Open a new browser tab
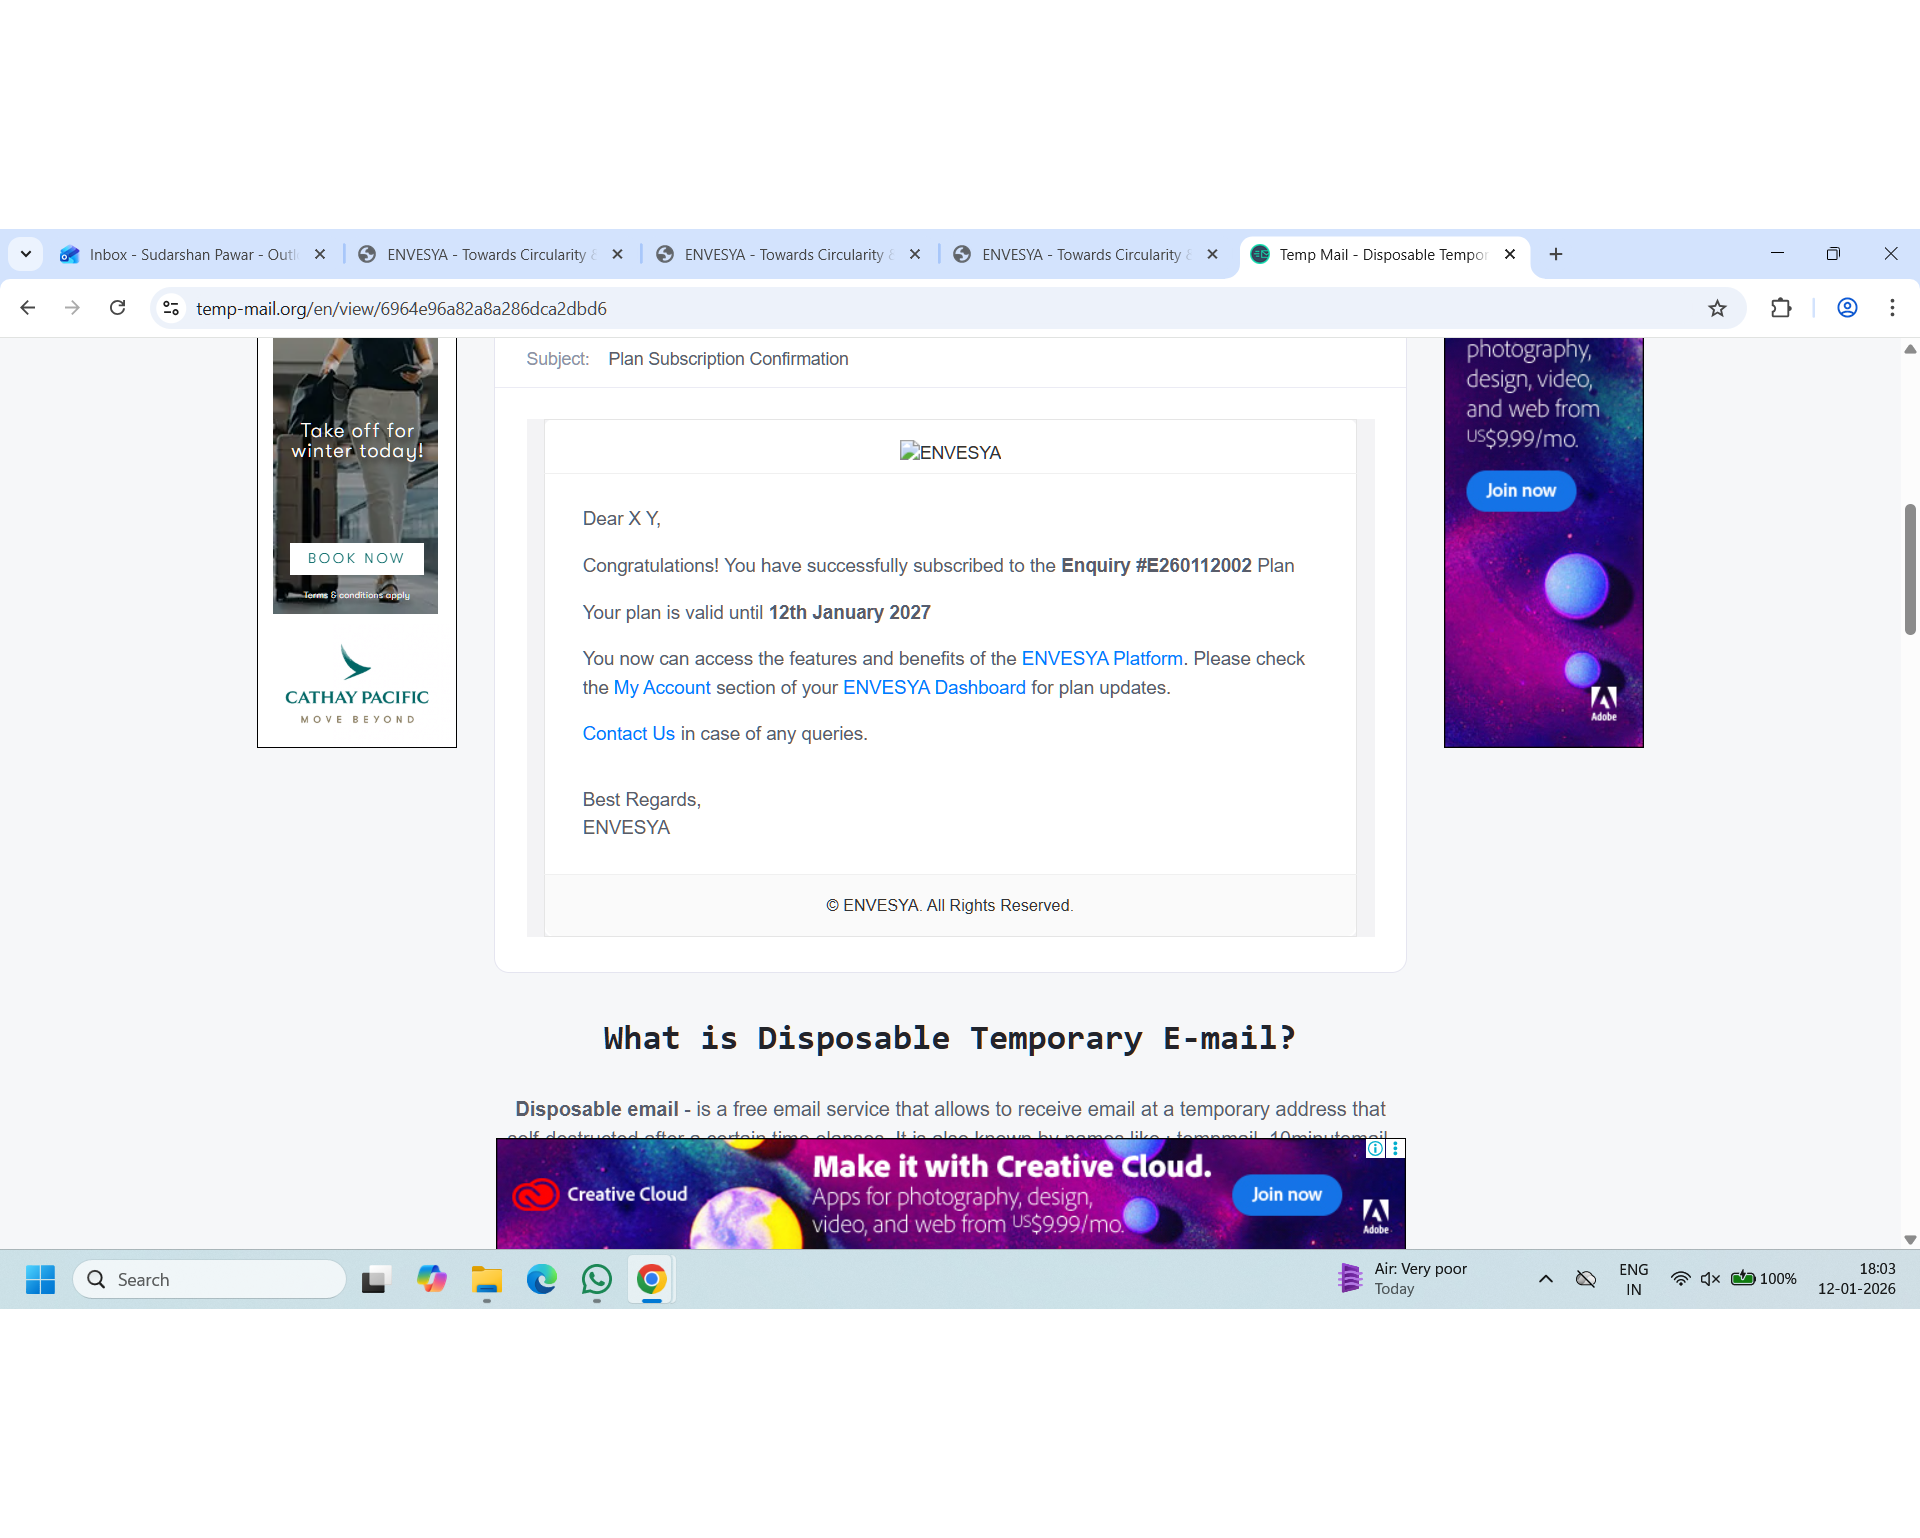The height and width of the screenshot is (1538, 1920). [x=1556, y=254]
